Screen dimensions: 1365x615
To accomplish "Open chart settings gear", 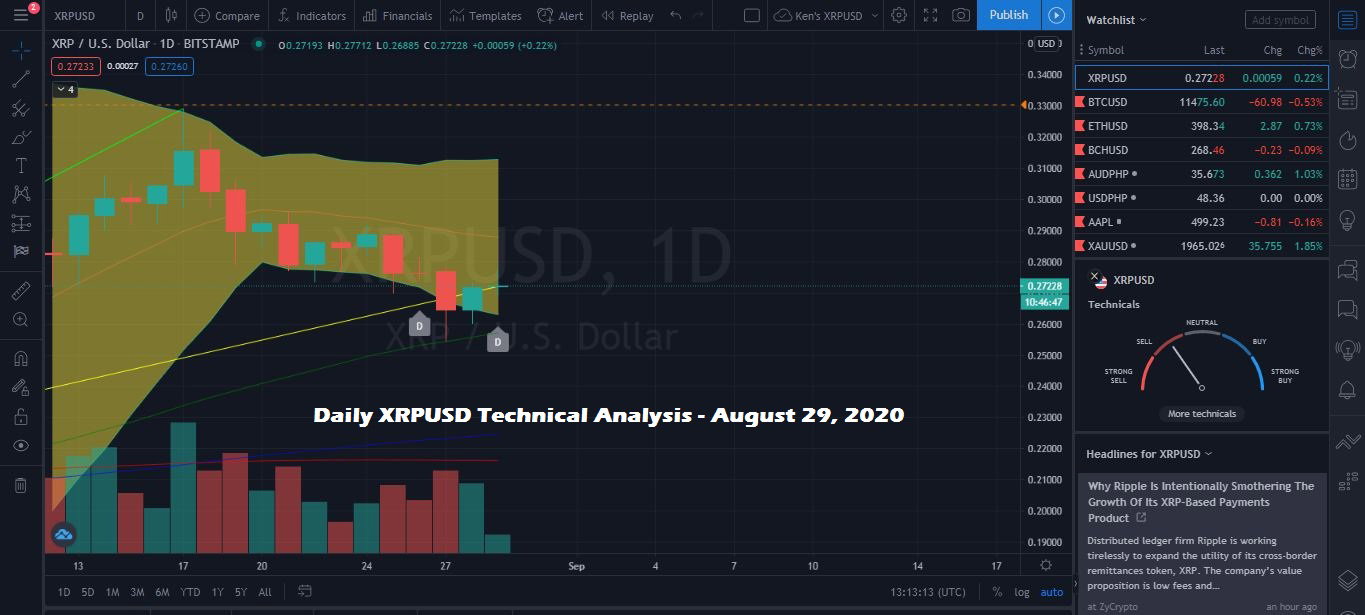I will click(899, 15).
